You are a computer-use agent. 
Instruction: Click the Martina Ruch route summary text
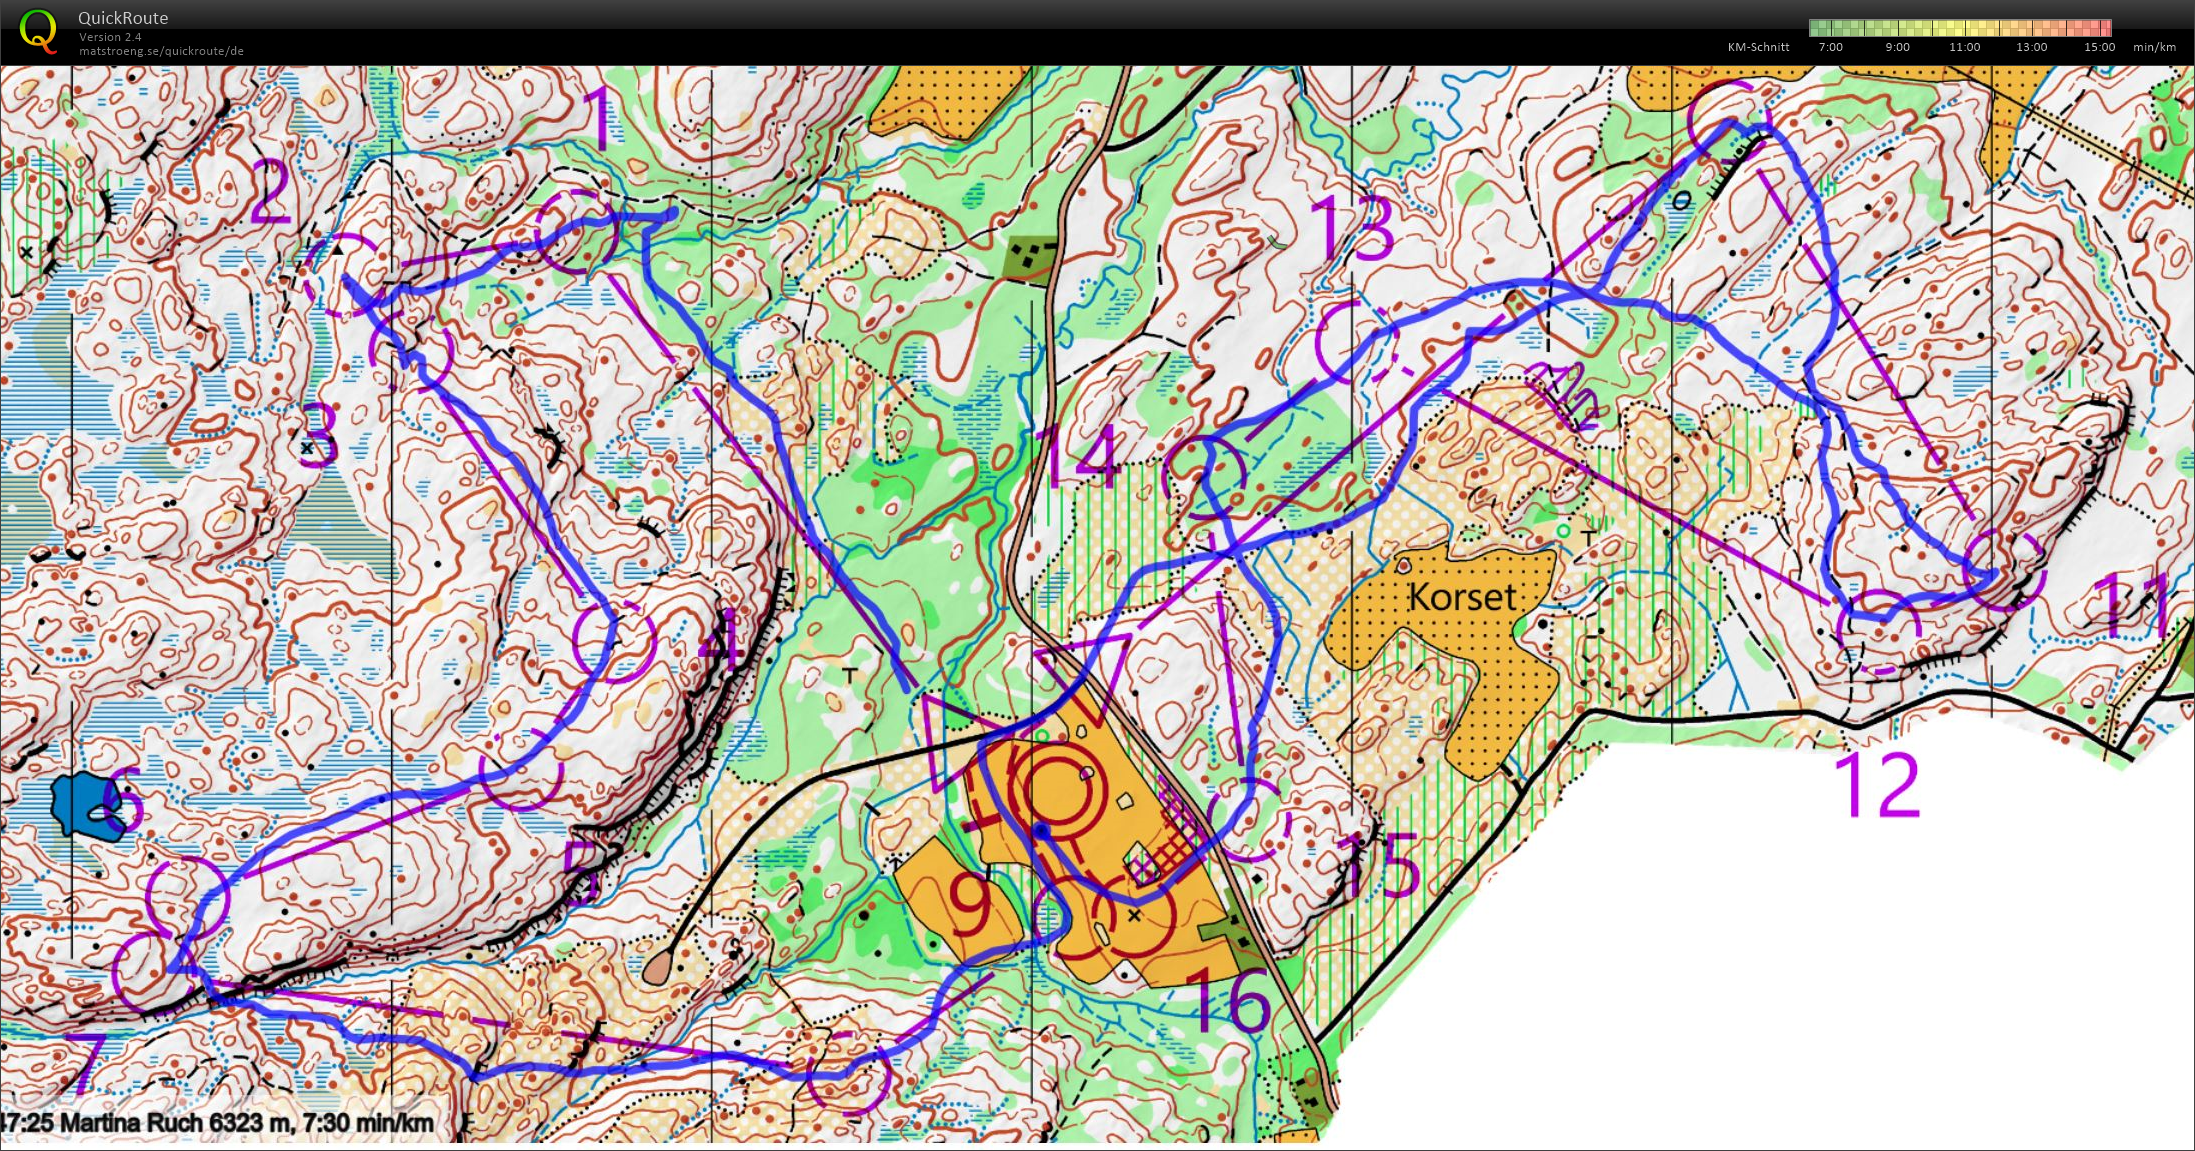pos(218,1123)
